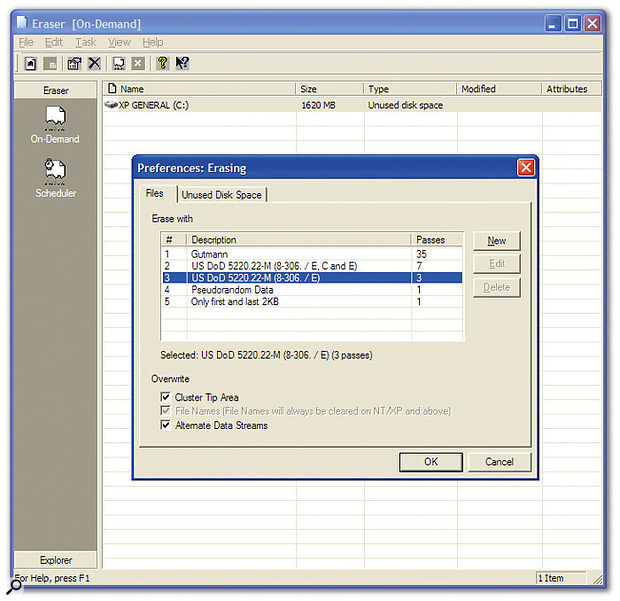Open the Help menu
The image size is (620, 601).
[x=153, y=42]
